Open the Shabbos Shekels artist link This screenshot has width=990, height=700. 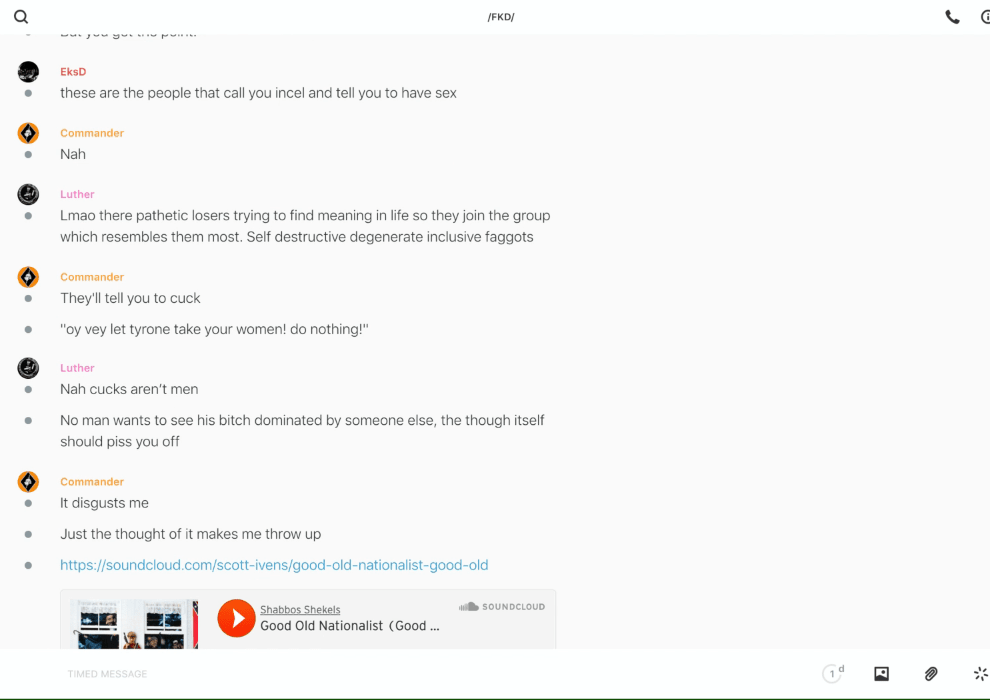pos(300,610)
